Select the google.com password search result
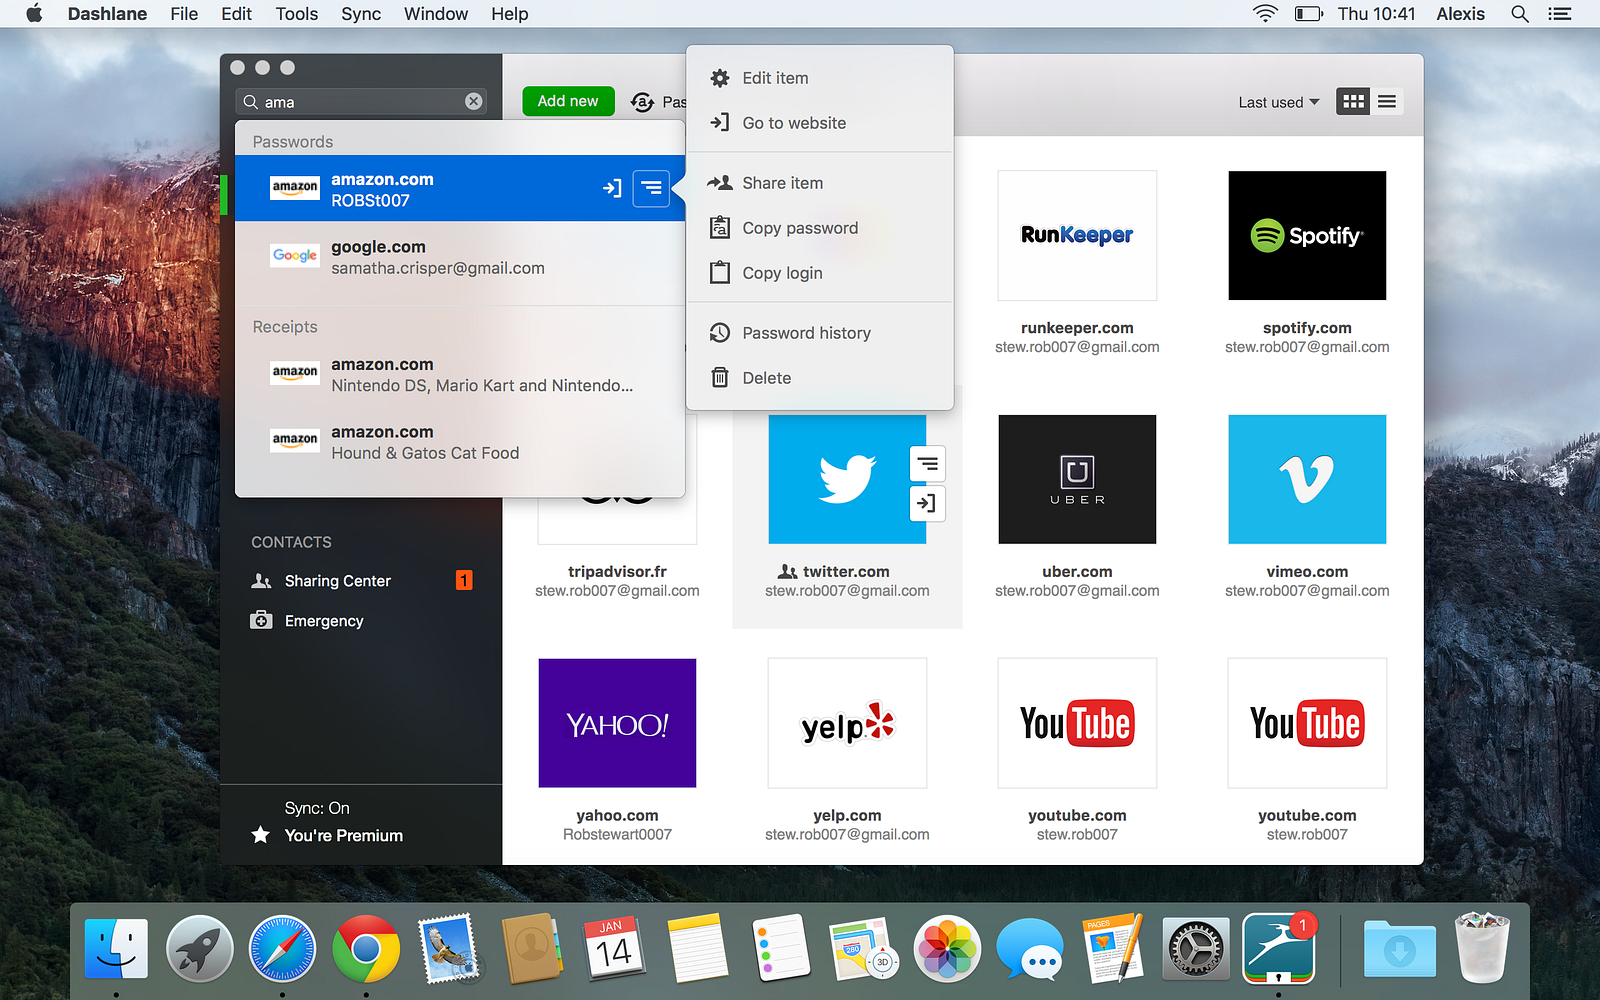The image size is (1600, 1000). pos(460,257)
